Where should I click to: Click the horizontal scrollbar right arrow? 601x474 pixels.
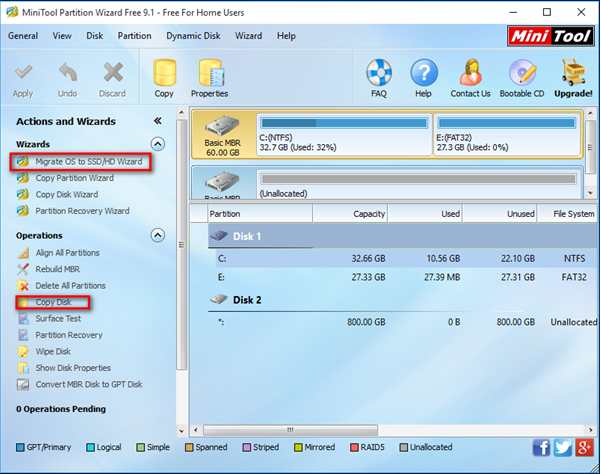coord(591,430)
